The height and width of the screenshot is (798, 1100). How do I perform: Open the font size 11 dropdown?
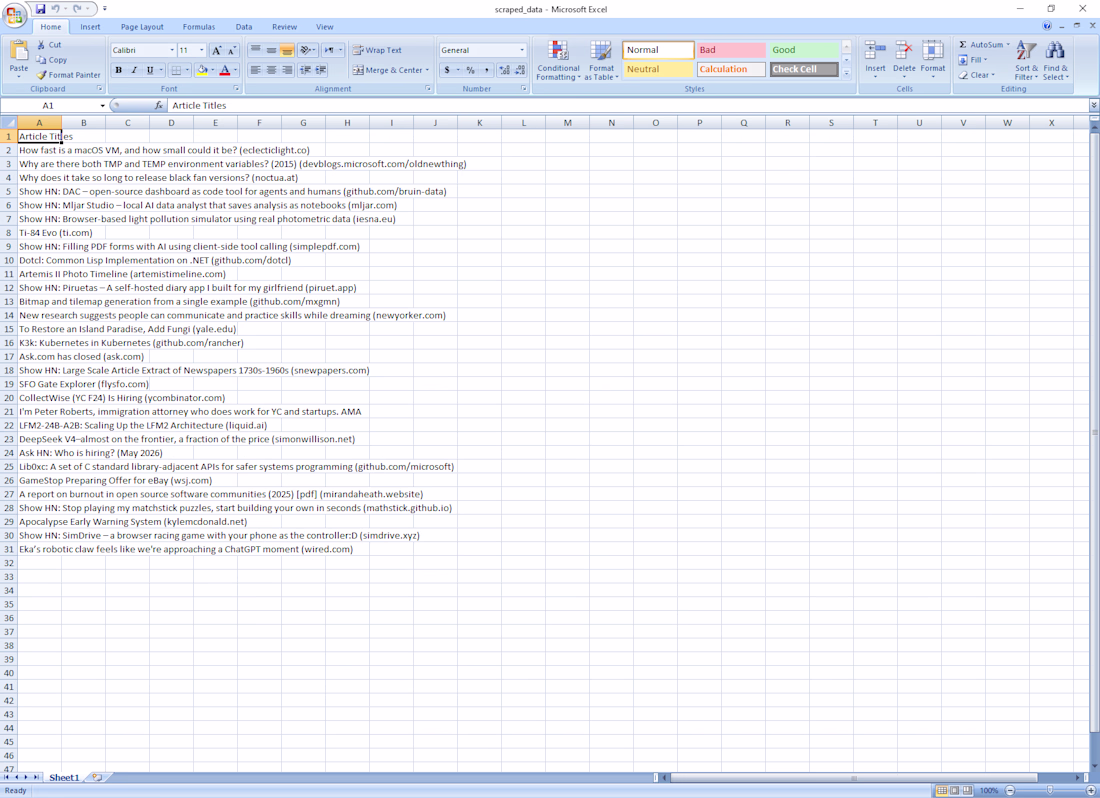pyautogui.click(x=201, y=50)
